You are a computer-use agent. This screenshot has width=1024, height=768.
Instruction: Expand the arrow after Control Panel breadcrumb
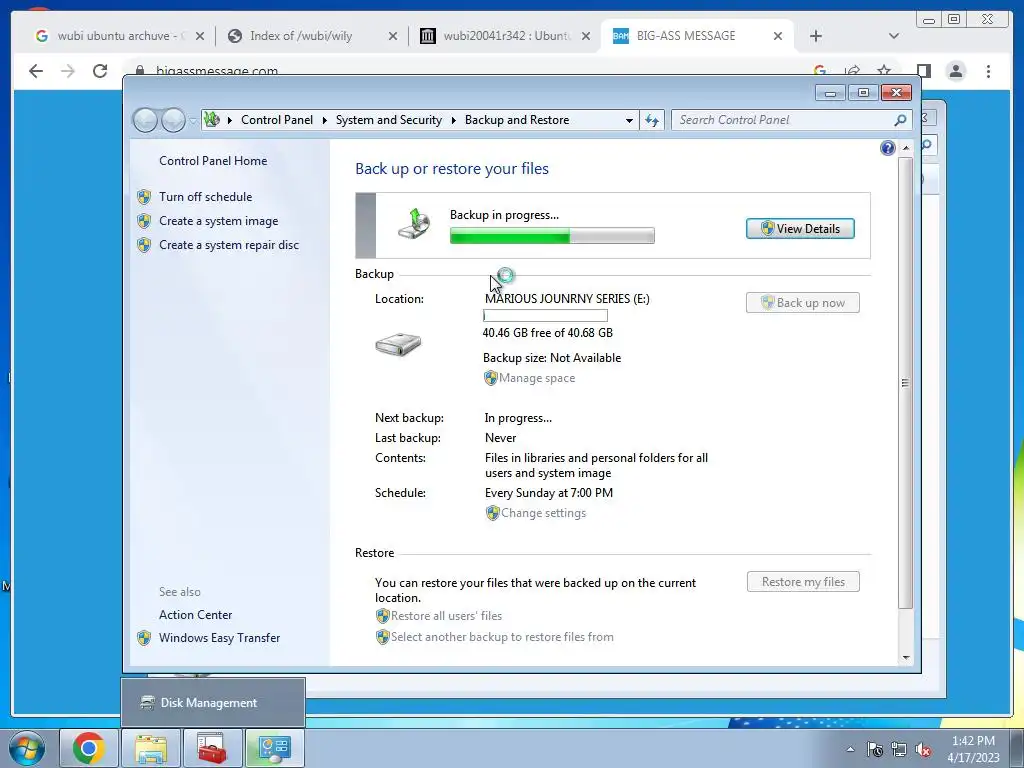point(325,120)
